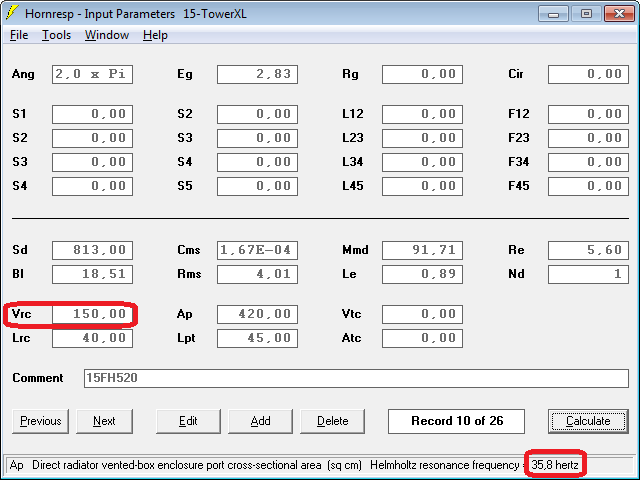Select the Re field showing 5,60
This screenshot has width=640, height=480.
coord(588,250)
